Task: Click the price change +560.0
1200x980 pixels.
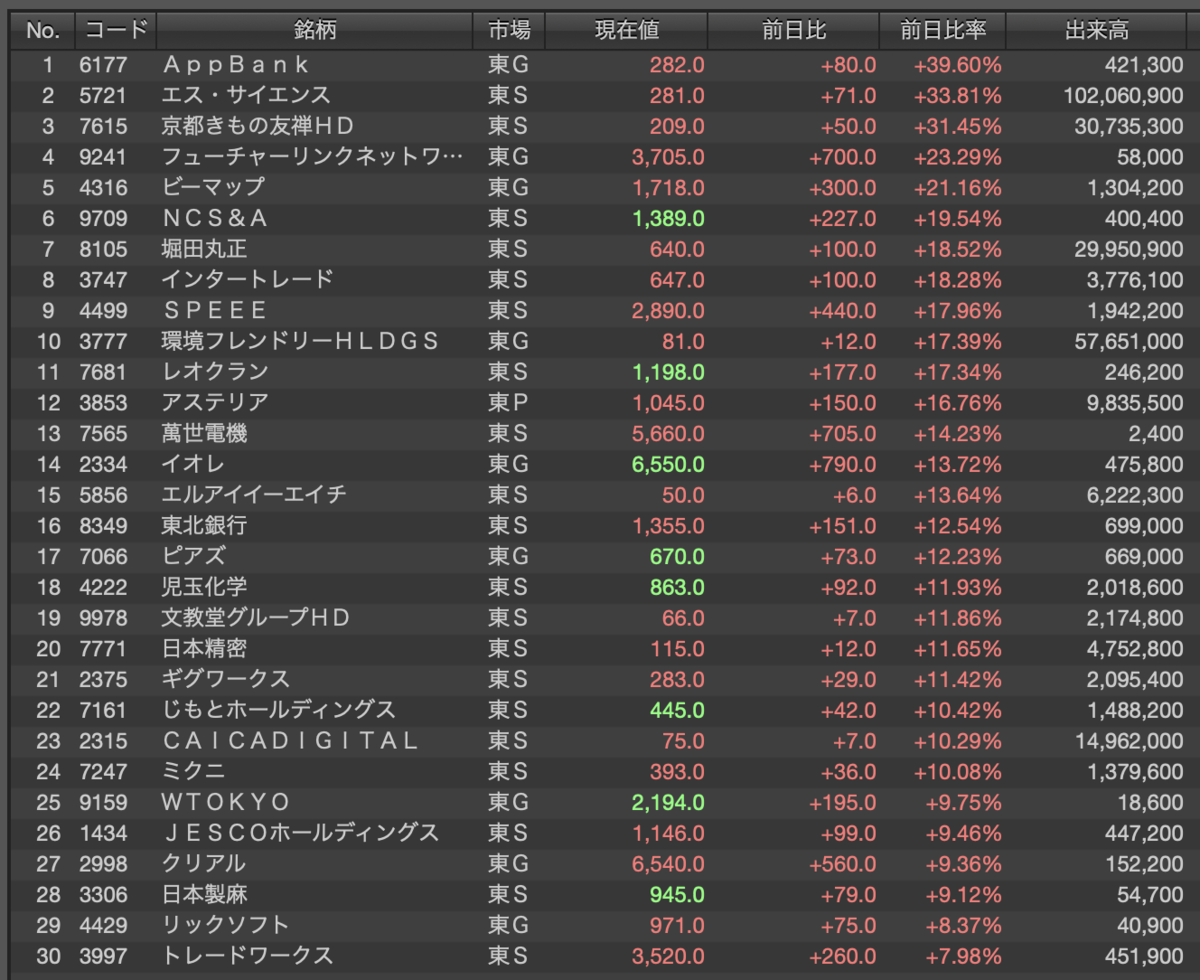Action: click(843, 862)
